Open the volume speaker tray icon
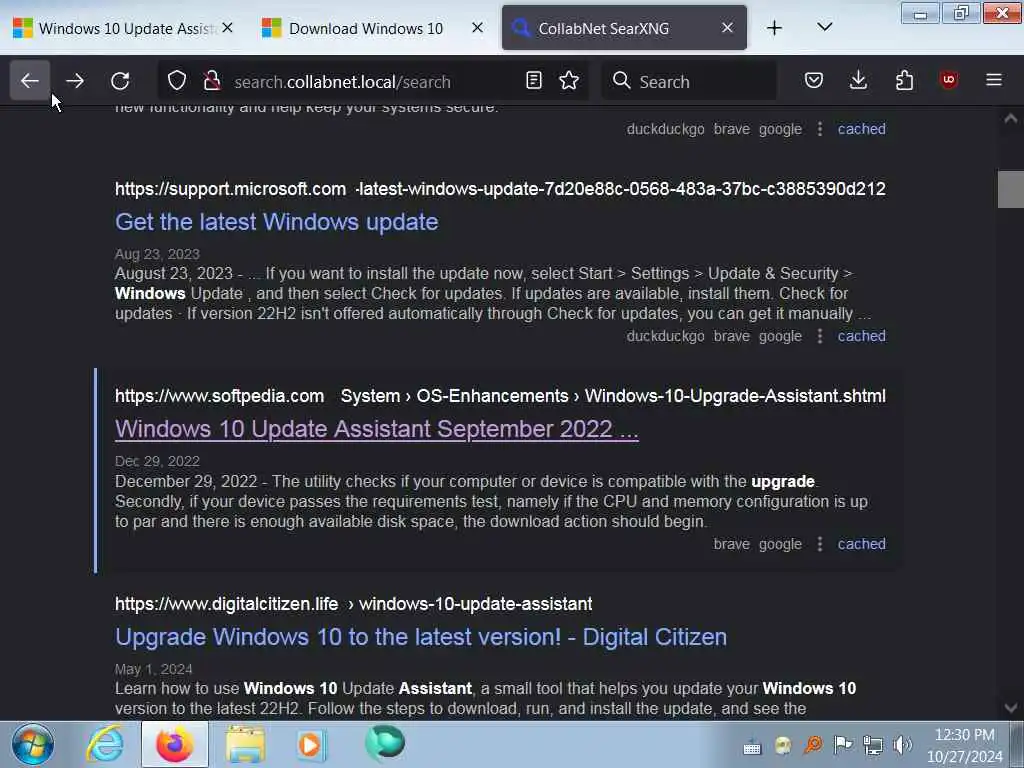Screen dimensions: 1024x768 pyautogui.click(x=903, y=745)
